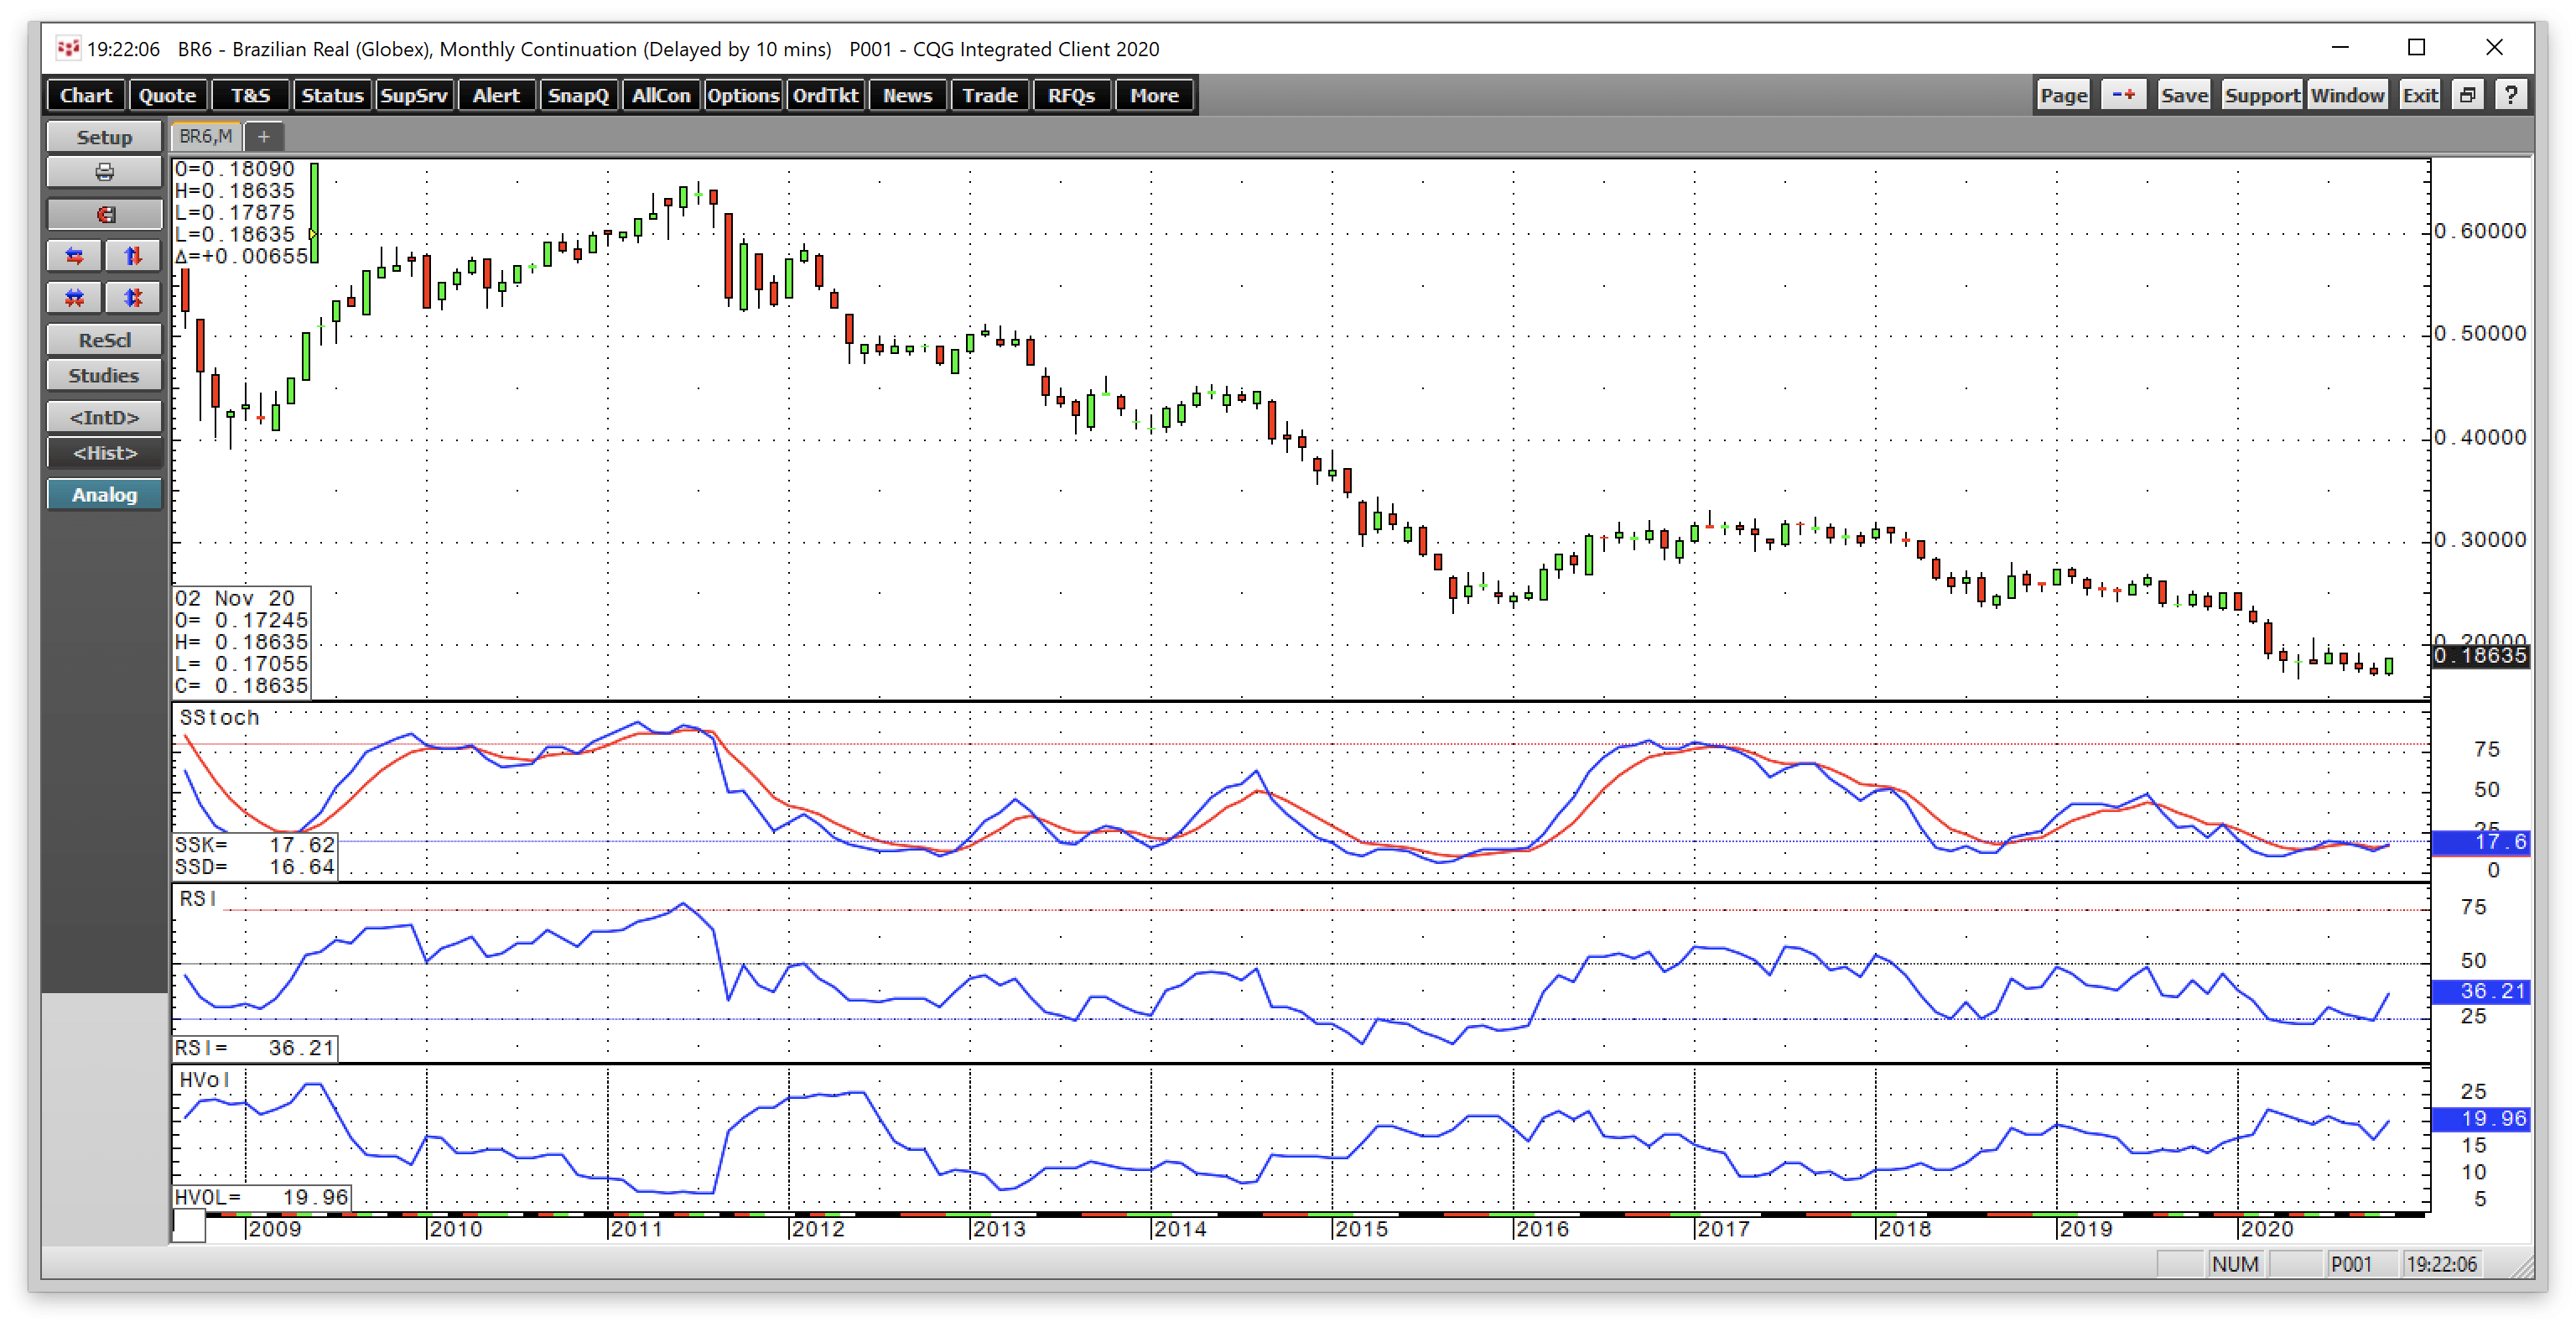This screenshot has height=1327, width=2576.
Task: Click the P001 page indicator in status bar
Action: 2351,1264
